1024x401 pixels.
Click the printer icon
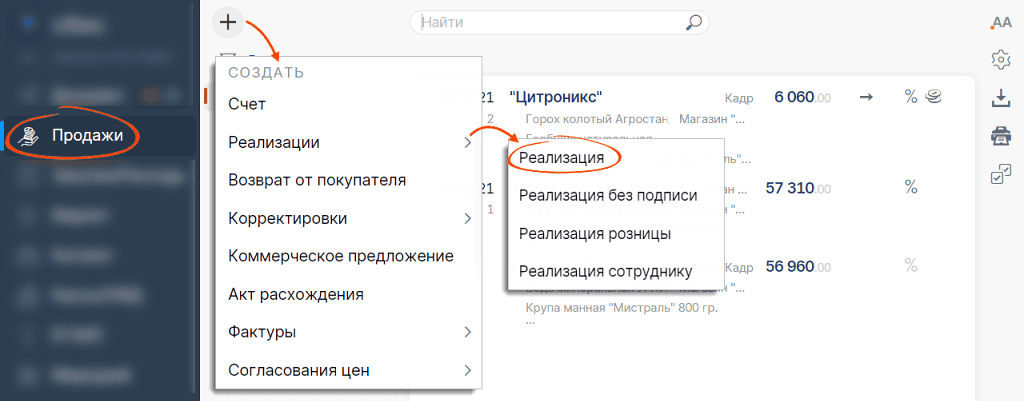coord(1000,136)
